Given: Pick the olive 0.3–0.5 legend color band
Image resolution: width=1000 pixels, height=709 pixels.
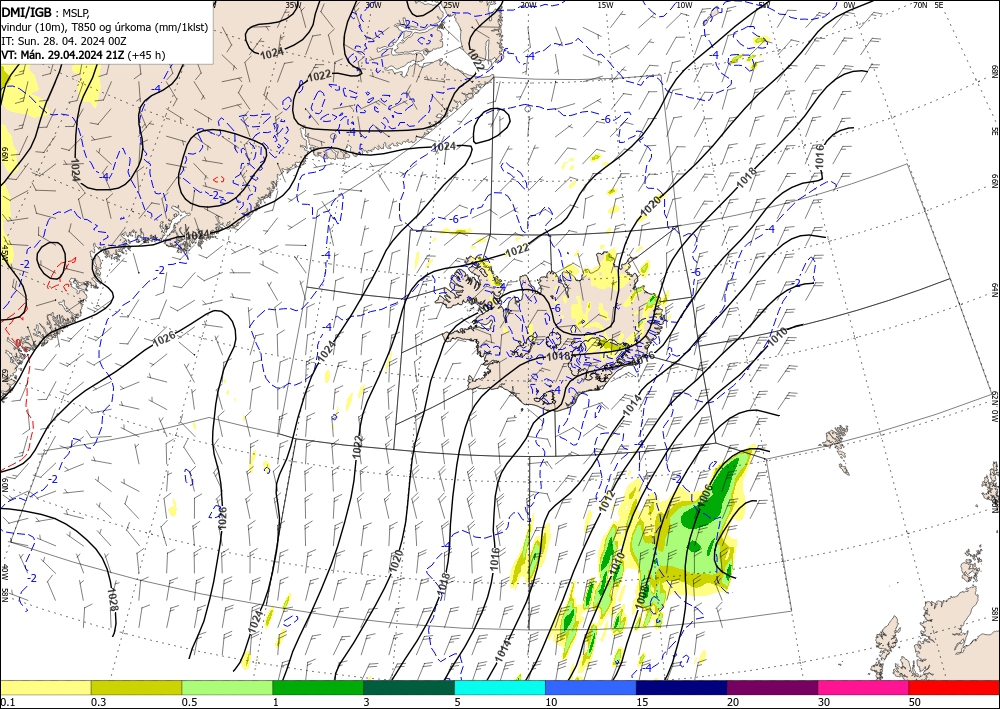Looking at the screenshot, I should pyautogui.click(x=136, y=687).
